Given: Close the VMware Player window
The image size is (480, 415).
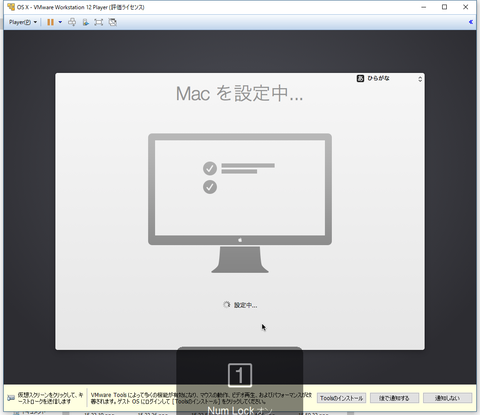Looking at the screenshot, I should coord(466,7).
